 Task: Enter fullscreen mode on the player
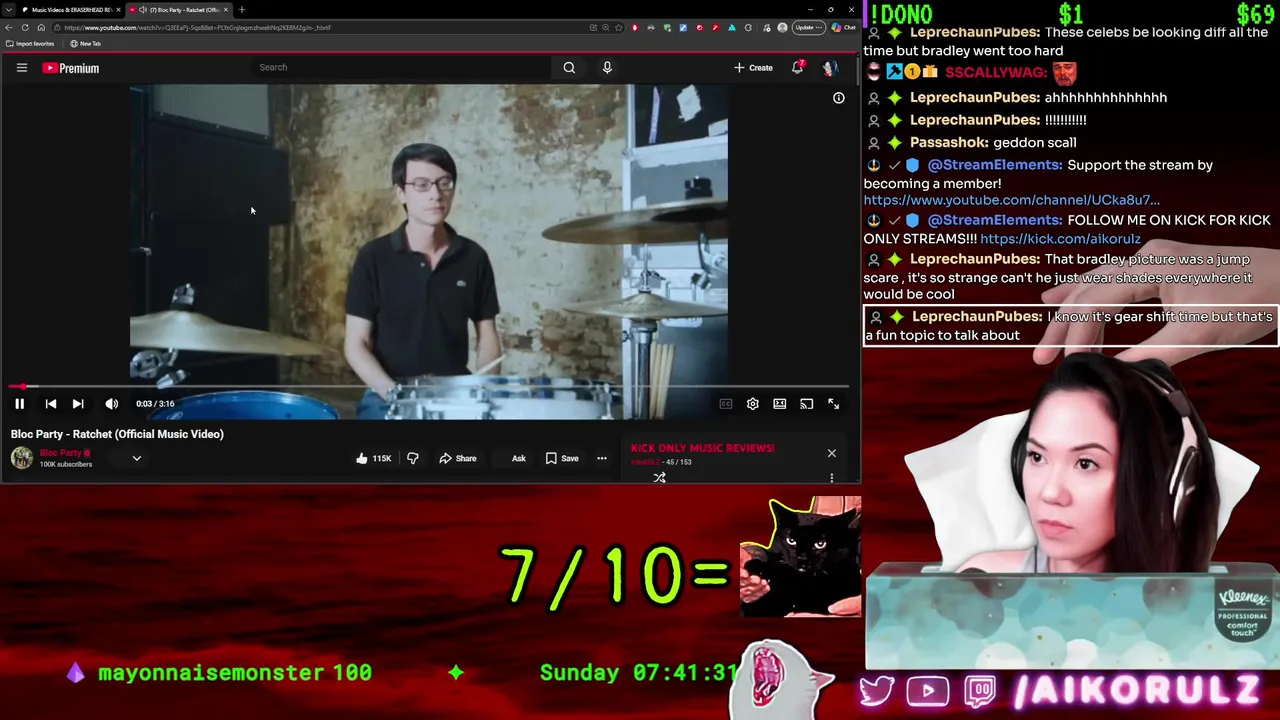point(834,404)
